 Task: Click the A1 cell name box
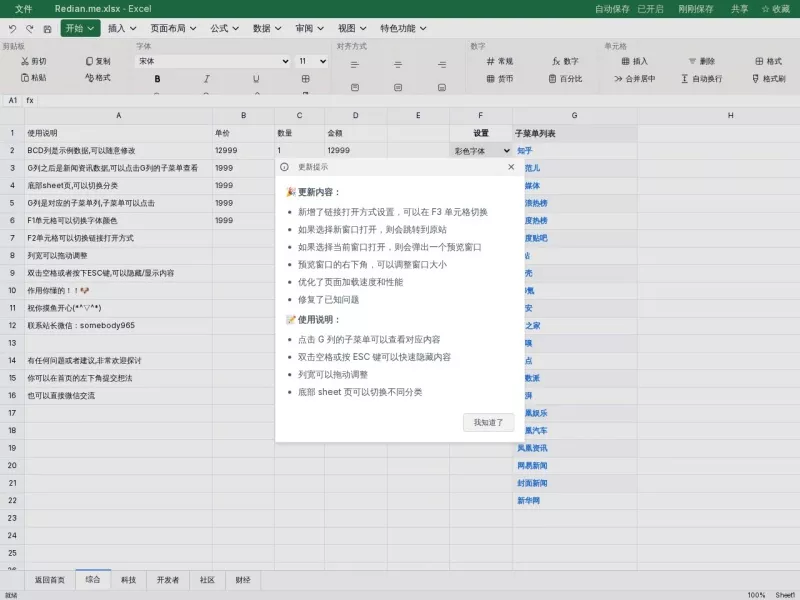click(x=13, y=101)
